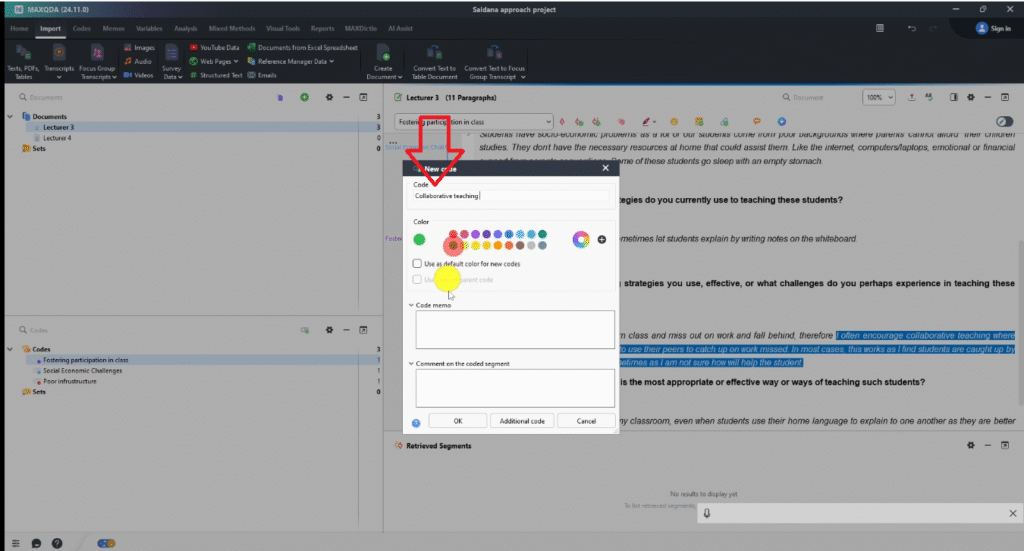Select the large green color swatch
1024x551 pixels.
(420, 239)
